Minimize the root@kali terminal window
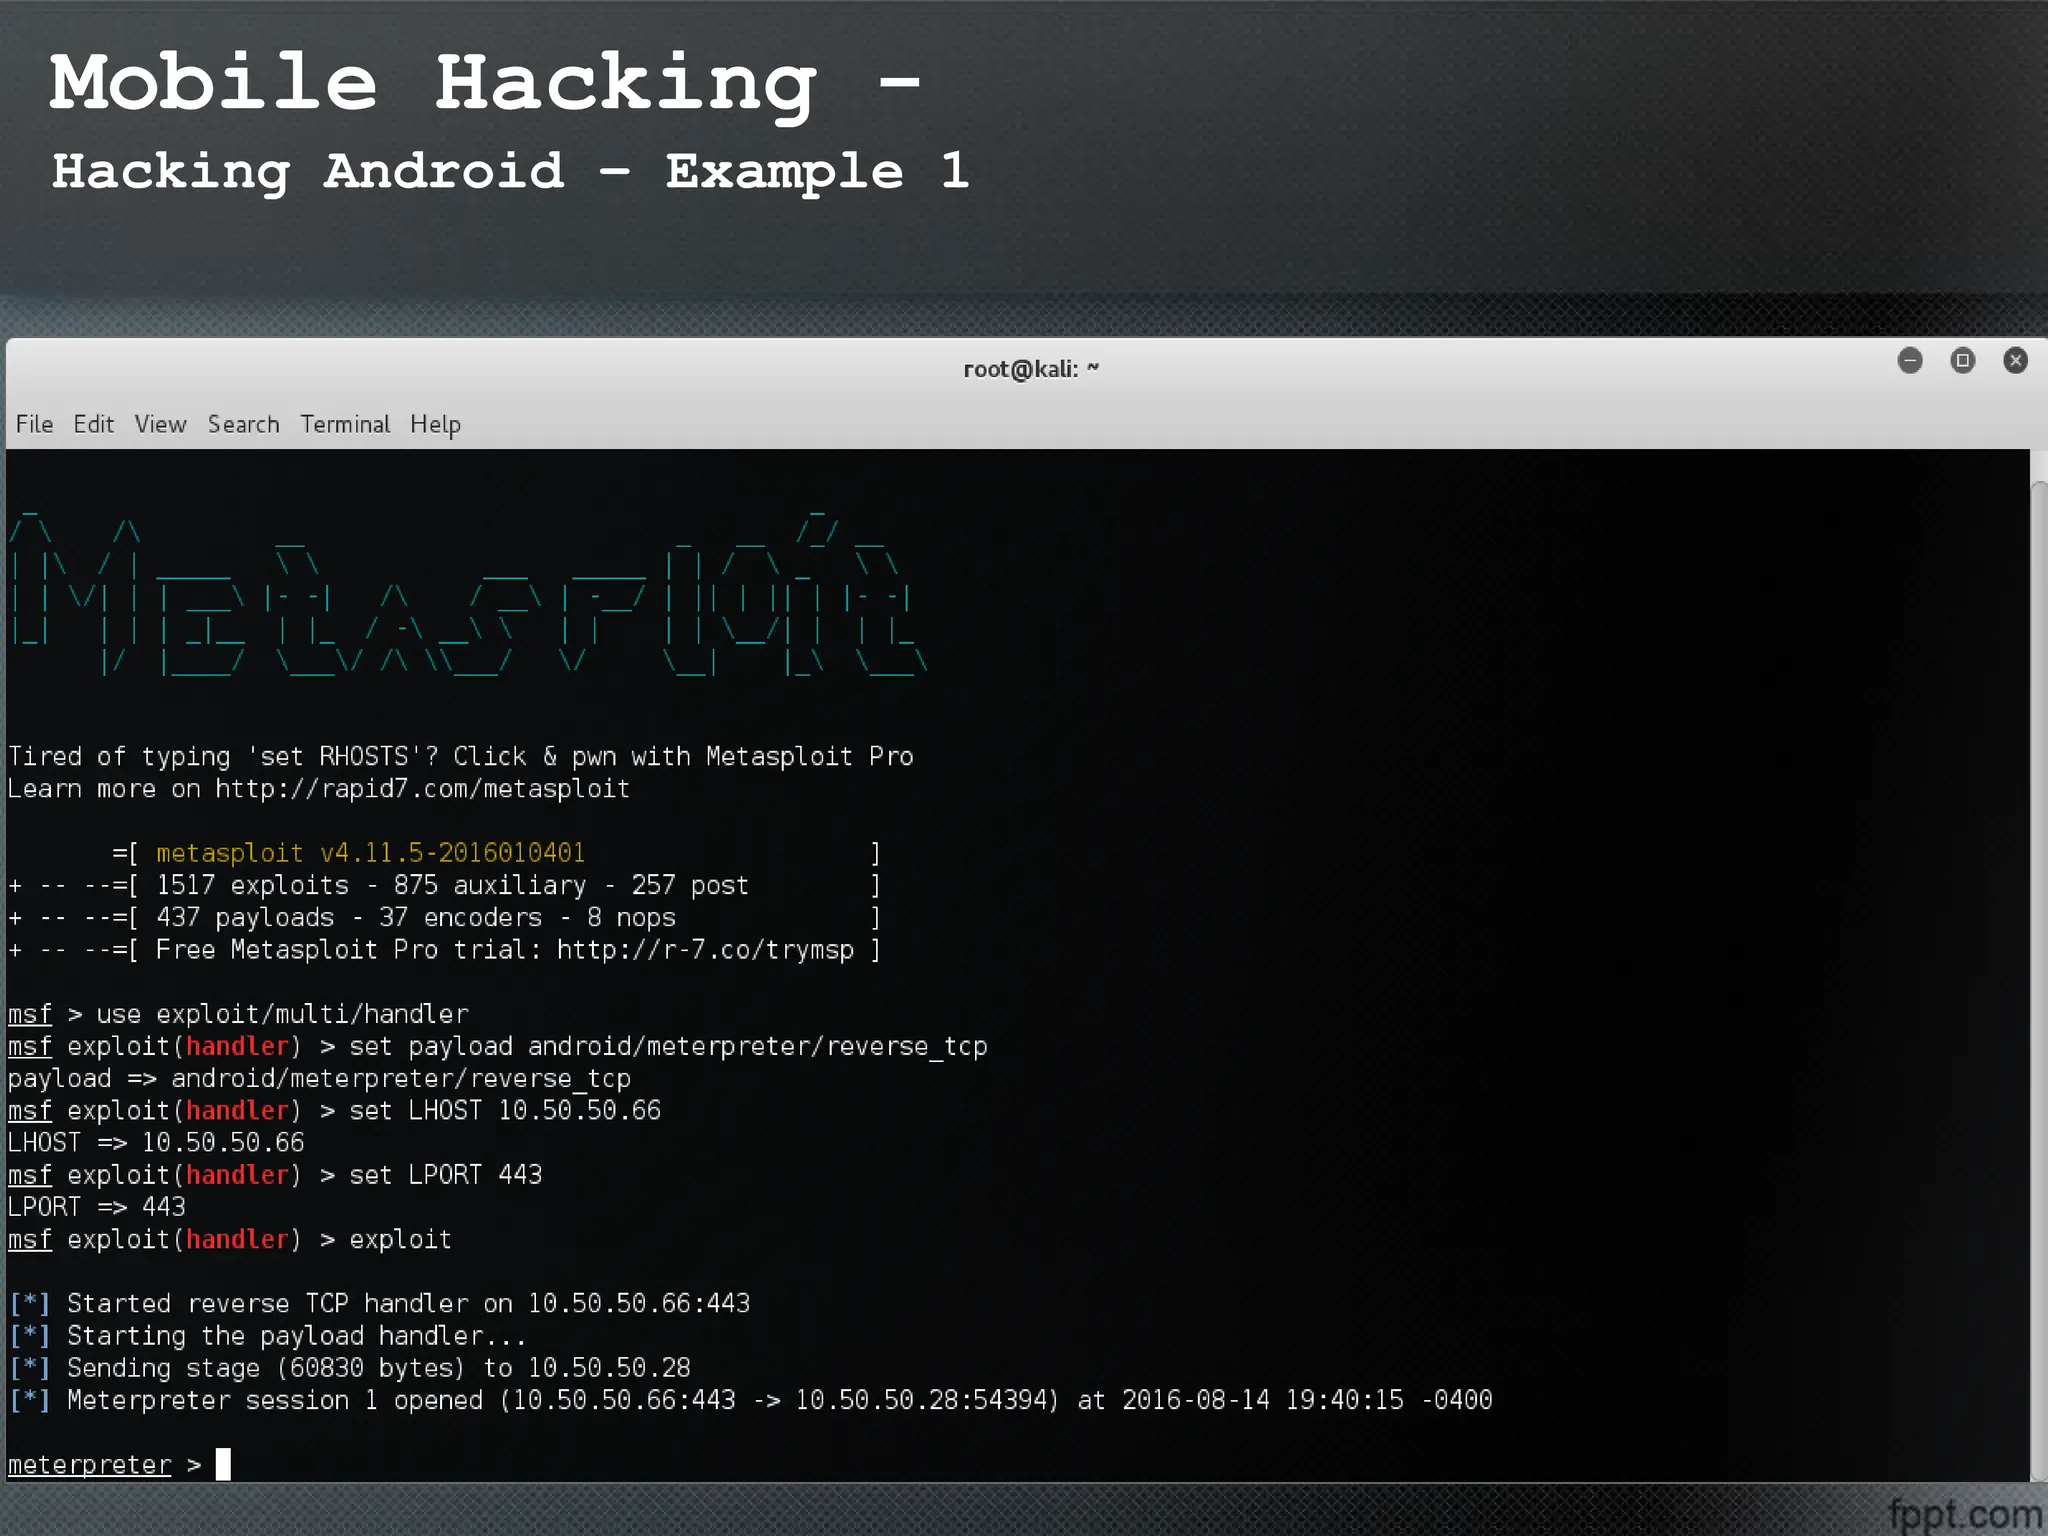The image size is (2048, 1536). pyautogui.click(x=1910, y=360)
